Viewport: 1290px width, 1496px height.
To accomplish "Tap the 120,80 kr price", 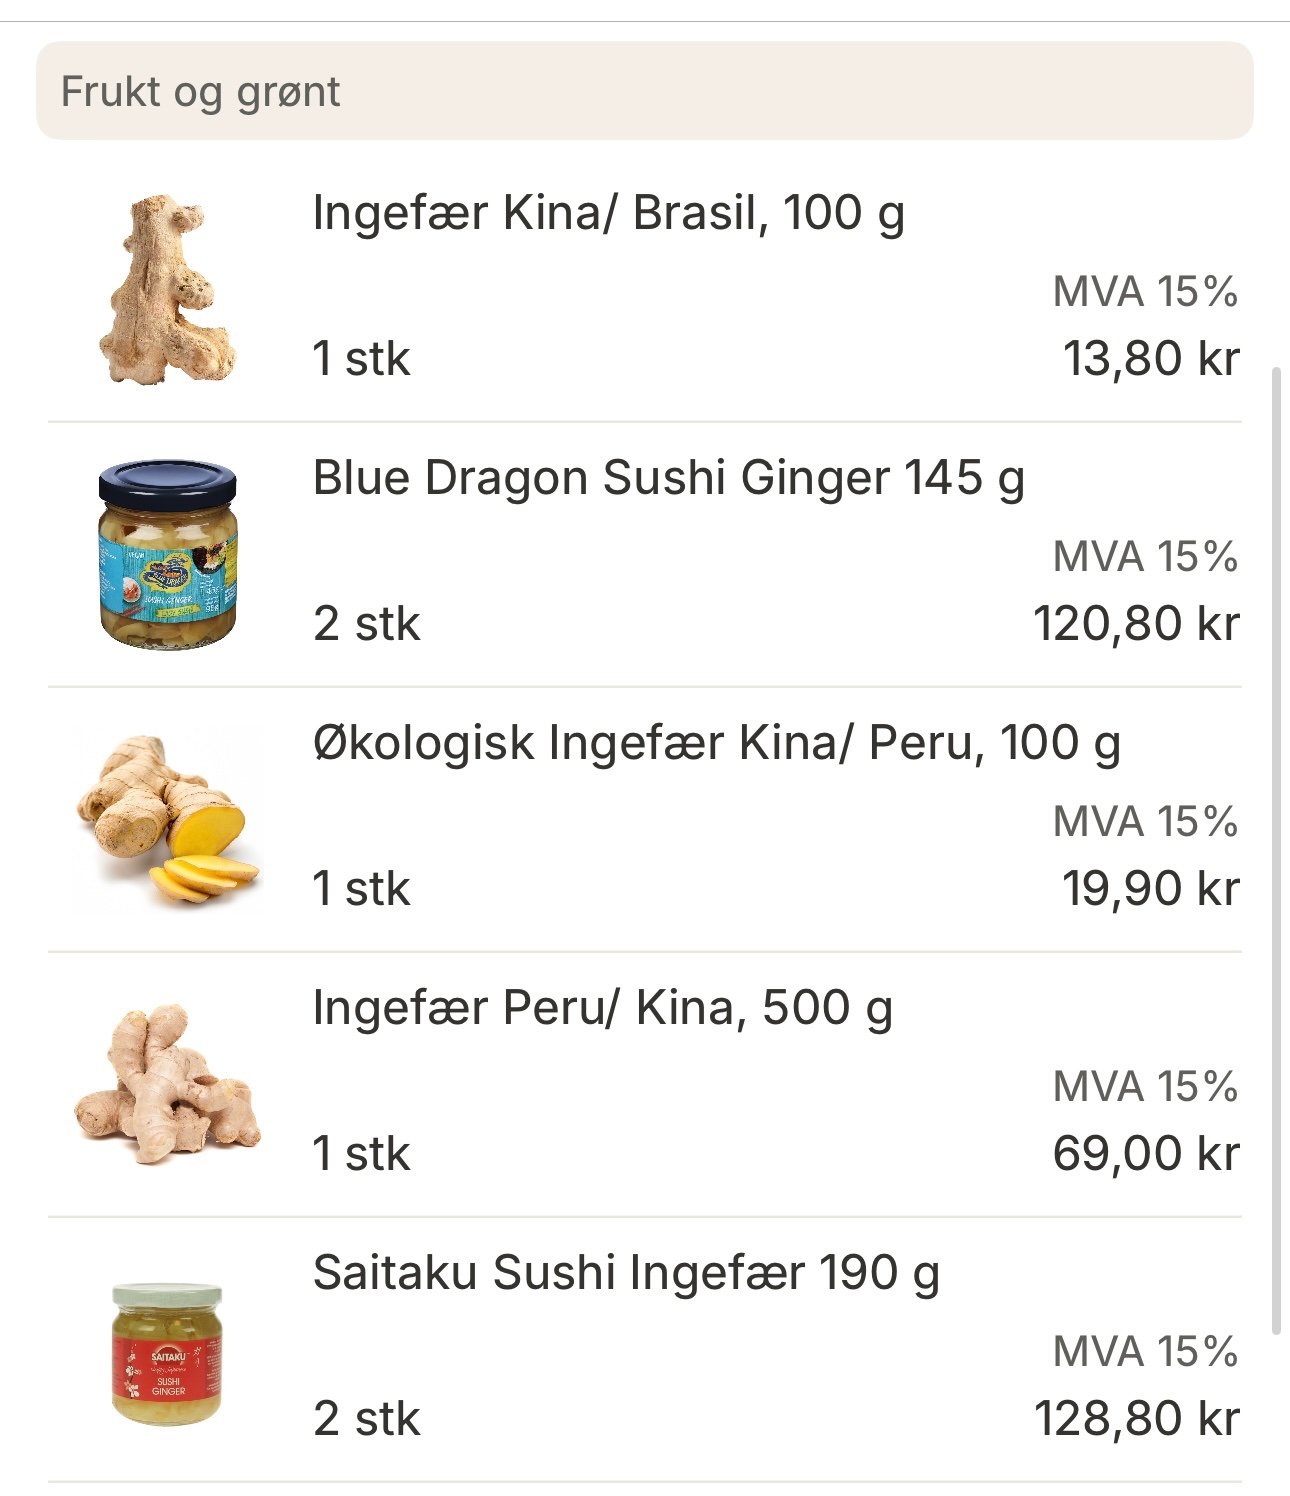I will tap(1136, 623).
